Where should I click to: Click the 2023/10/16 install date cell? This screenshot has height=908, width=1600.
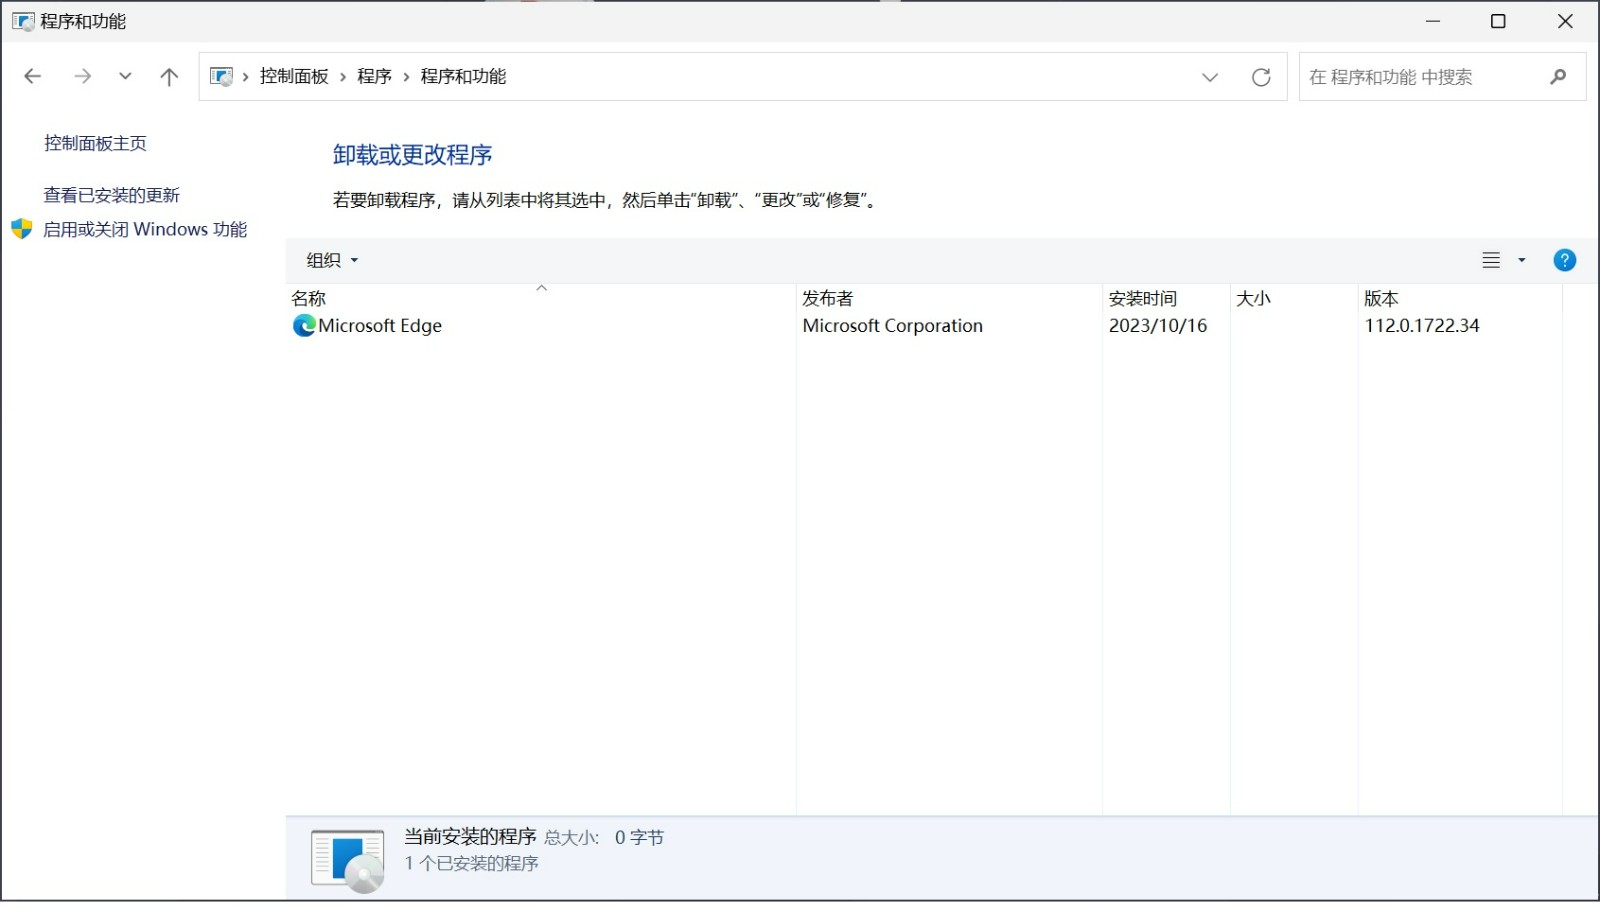click(1157, 325)
